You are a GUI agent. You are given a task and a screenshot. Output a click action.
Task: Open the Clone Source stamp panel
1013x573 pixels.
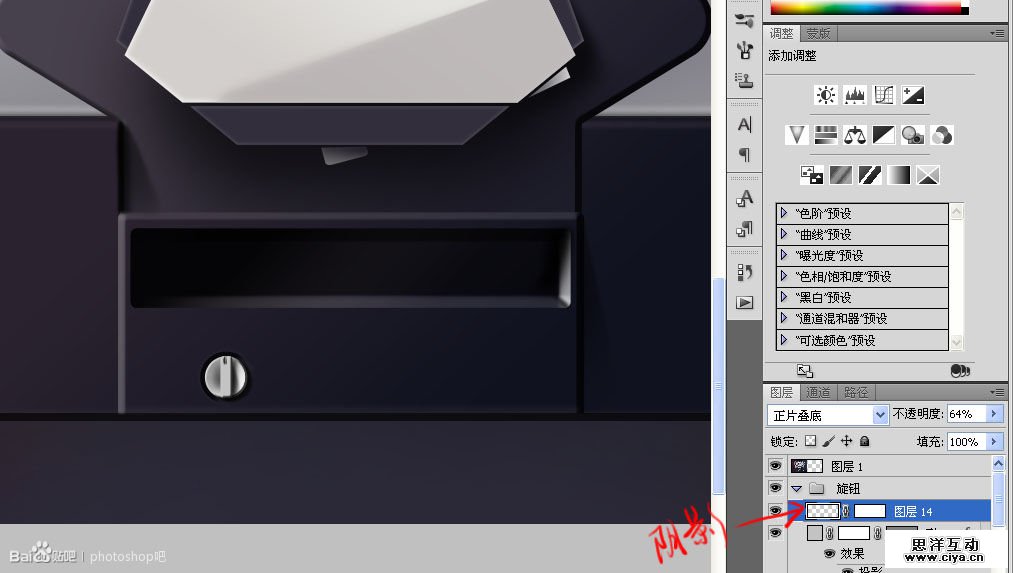coord(744,80)
